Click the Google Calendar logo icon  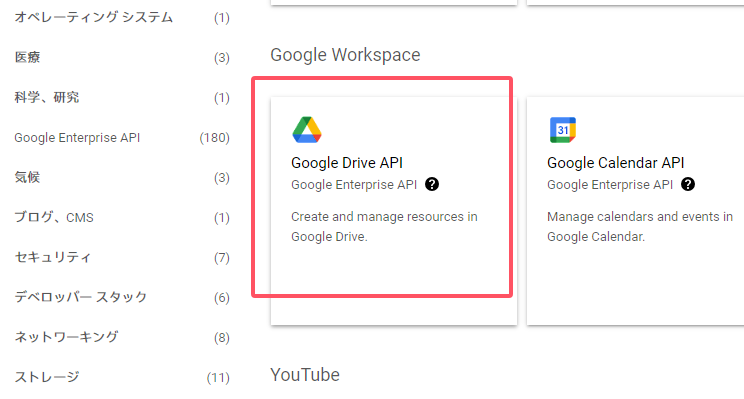563,130
